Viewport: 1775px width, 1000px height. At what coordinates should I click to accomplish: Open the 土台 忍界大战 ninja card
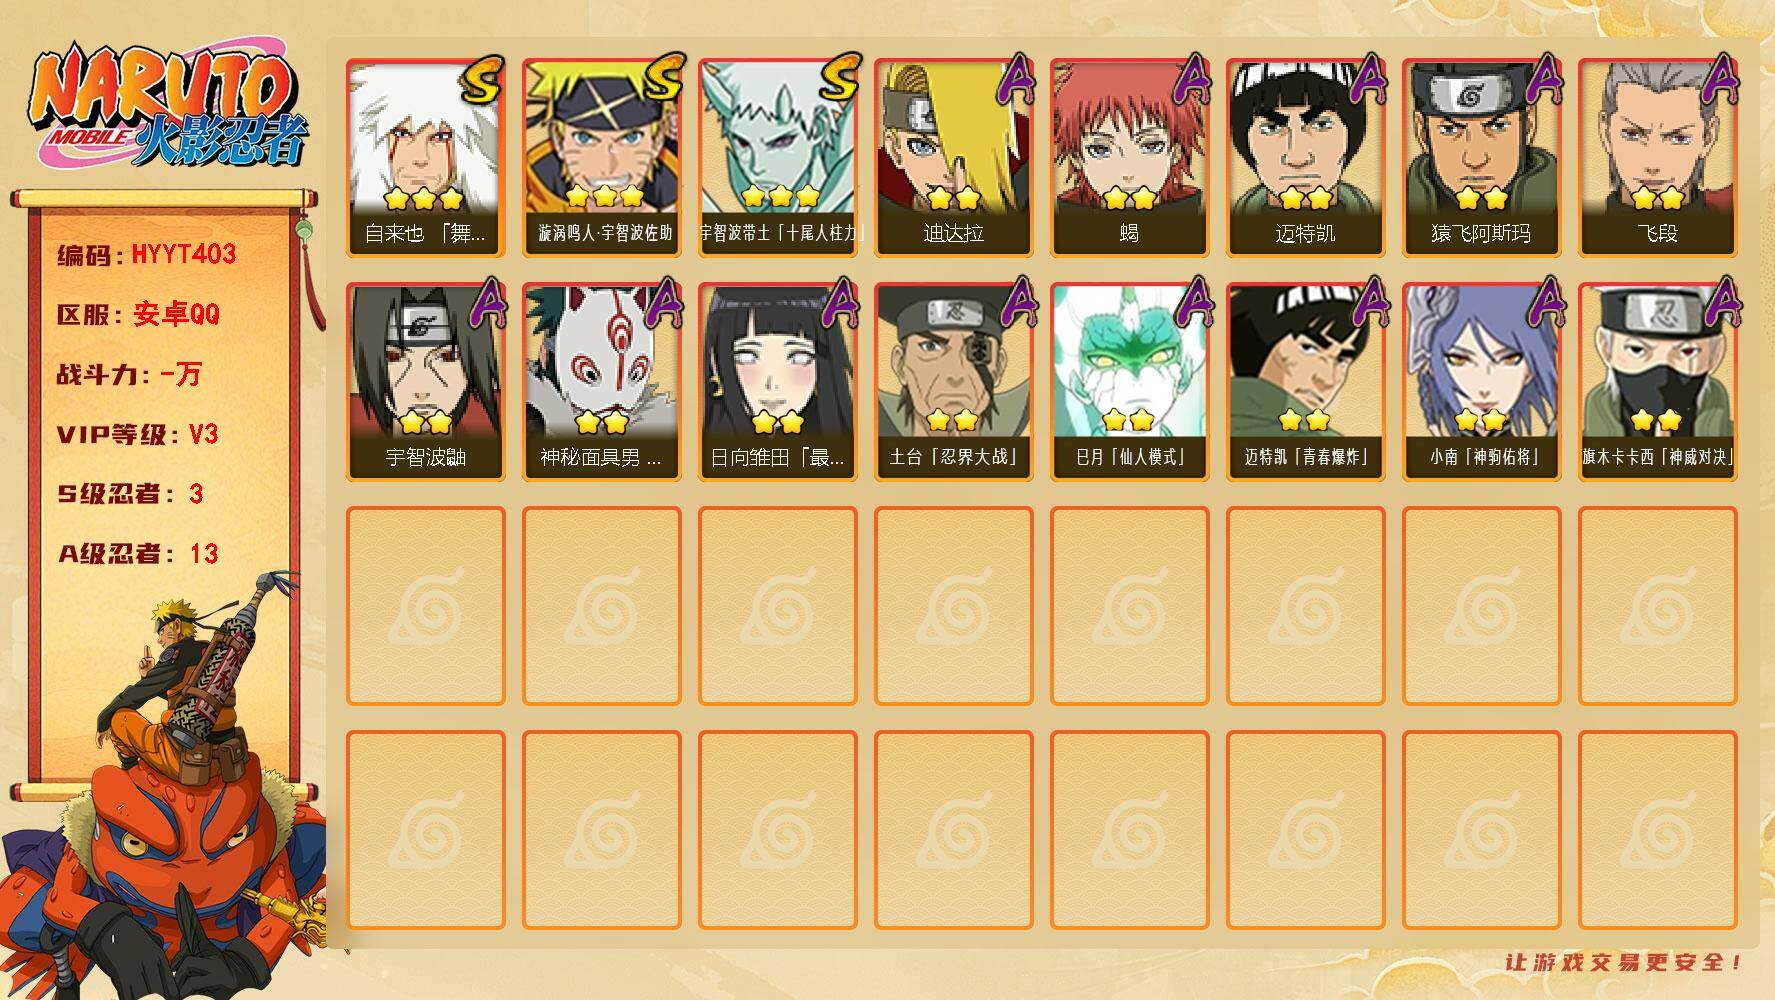coord(953,382)
